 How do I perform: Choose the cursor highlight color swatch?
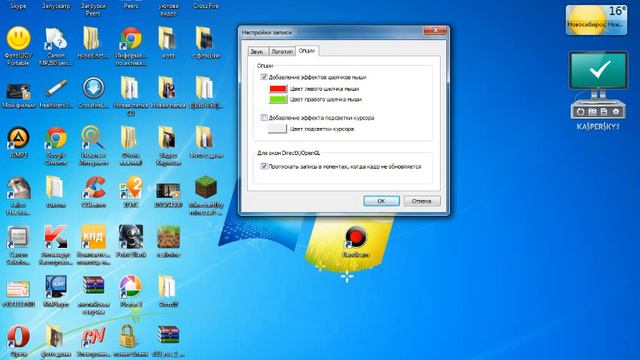pos(278,129)
